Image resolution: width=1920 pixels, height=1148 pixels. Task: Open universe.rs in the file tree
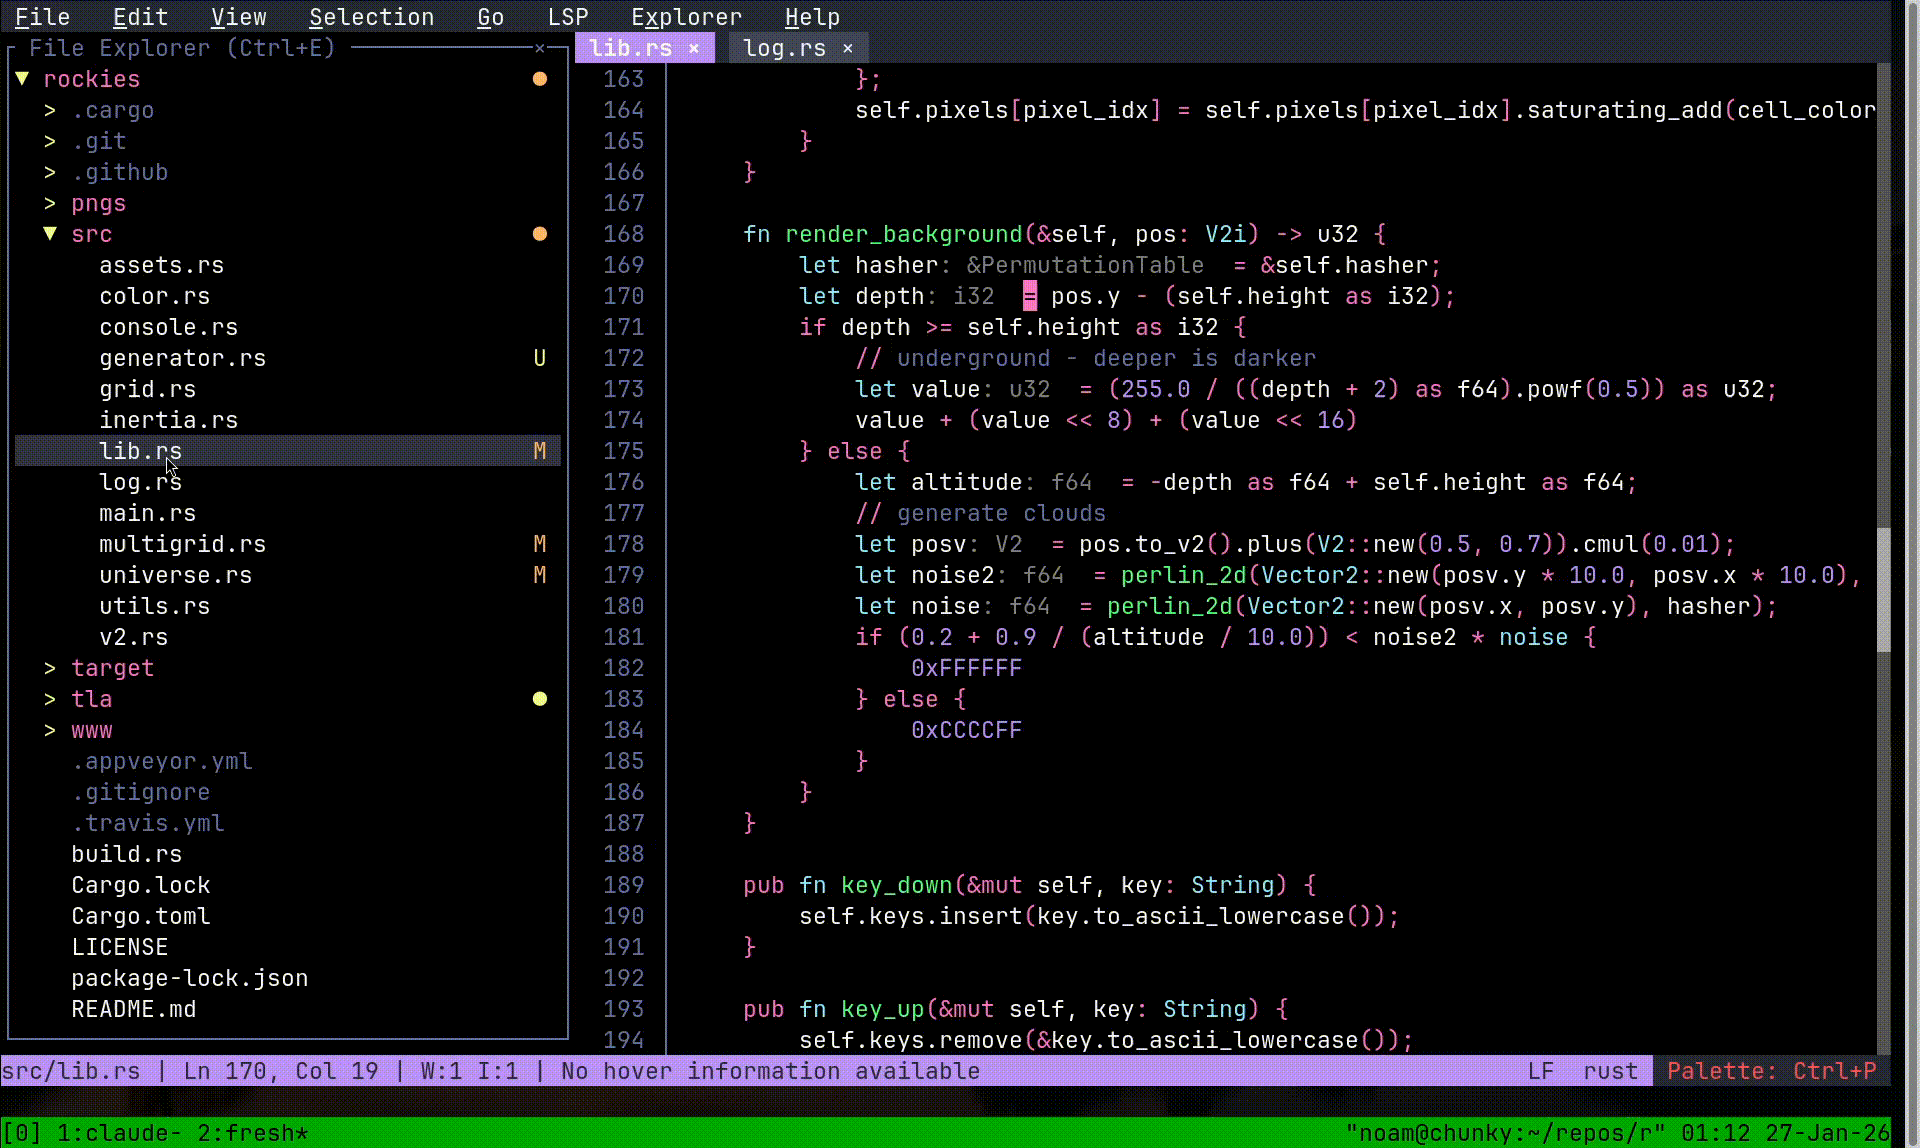(x=175, y=575)
